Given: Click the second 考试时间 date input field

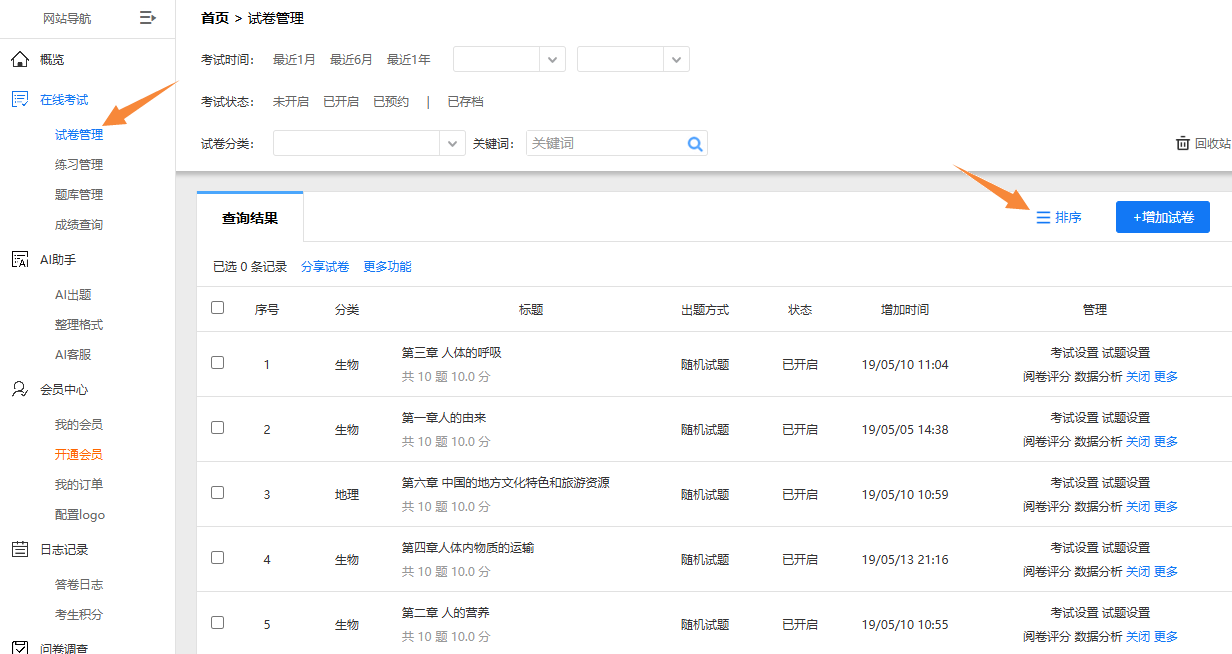Looking at the screenshot, I should pos(621,60).
